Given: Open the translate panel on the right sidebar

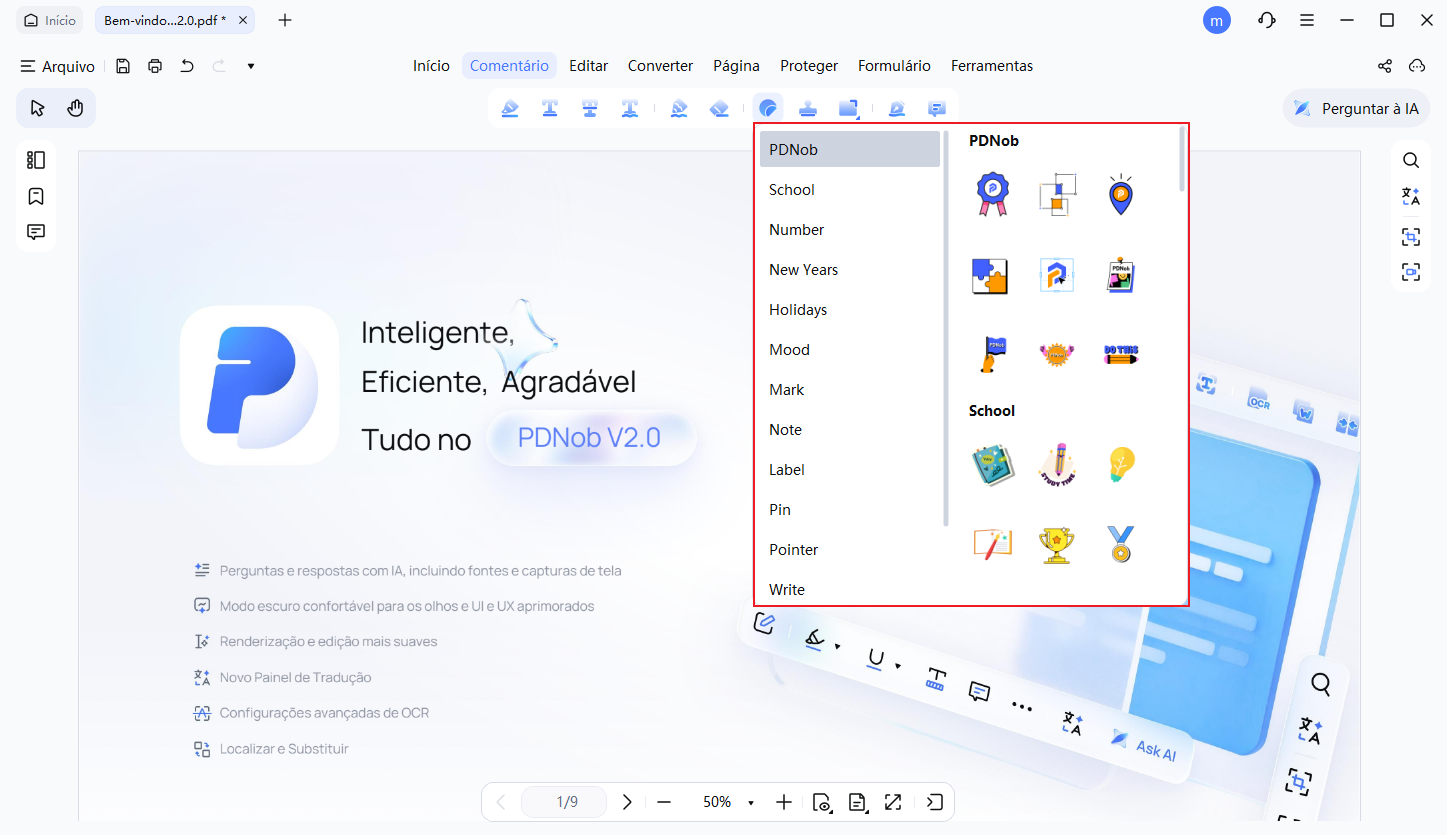Looking at the screenshot, I should (x=1410, y=196).
